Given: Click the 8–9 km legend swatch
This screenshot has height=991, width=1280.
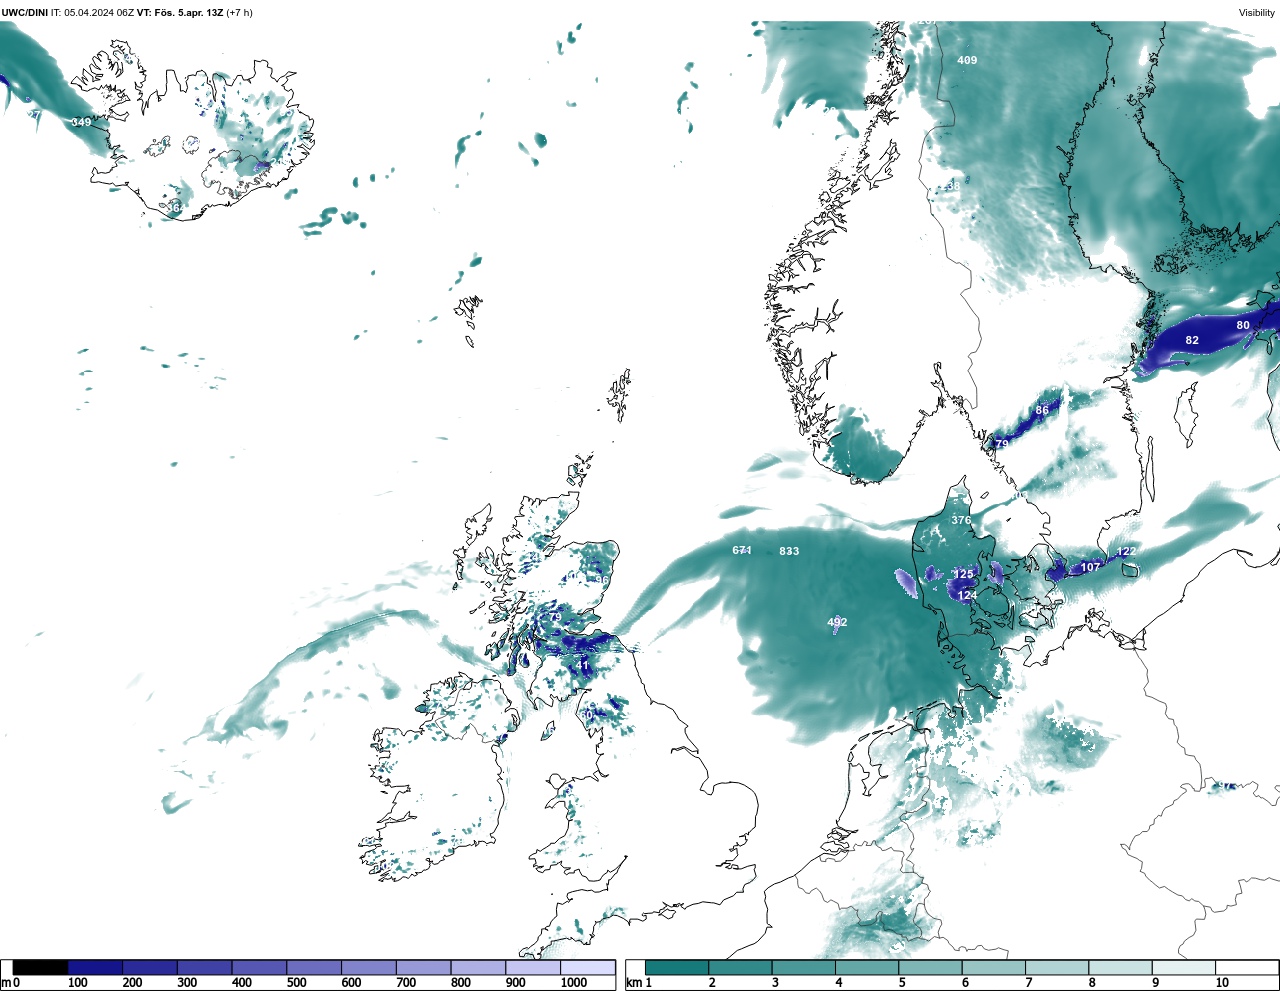Looking at the screenshot, I should coord(1120,968).
